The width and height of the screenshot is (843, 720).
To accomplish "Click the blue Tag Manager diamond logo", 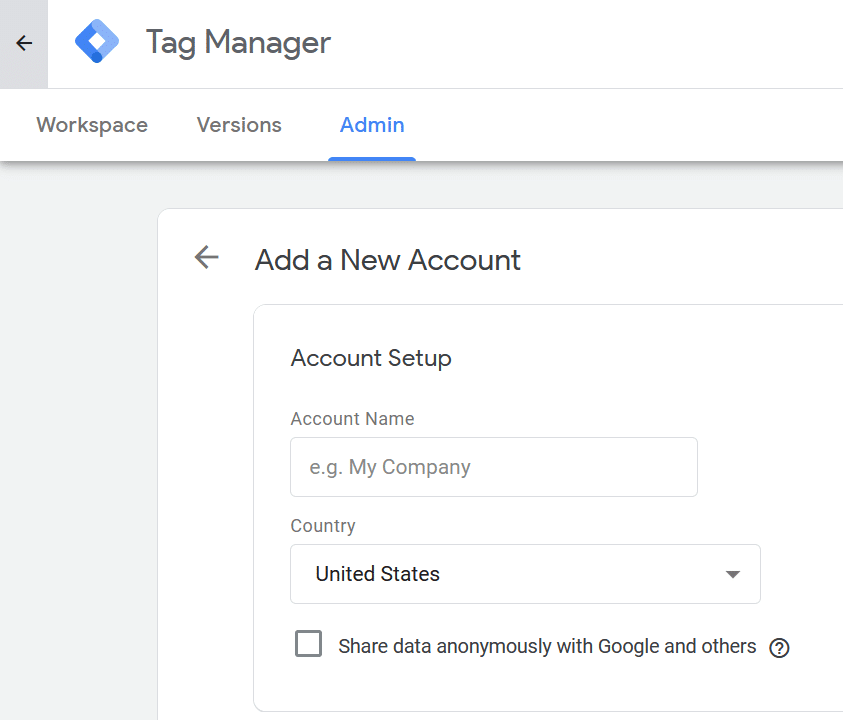I will (97, 41).
